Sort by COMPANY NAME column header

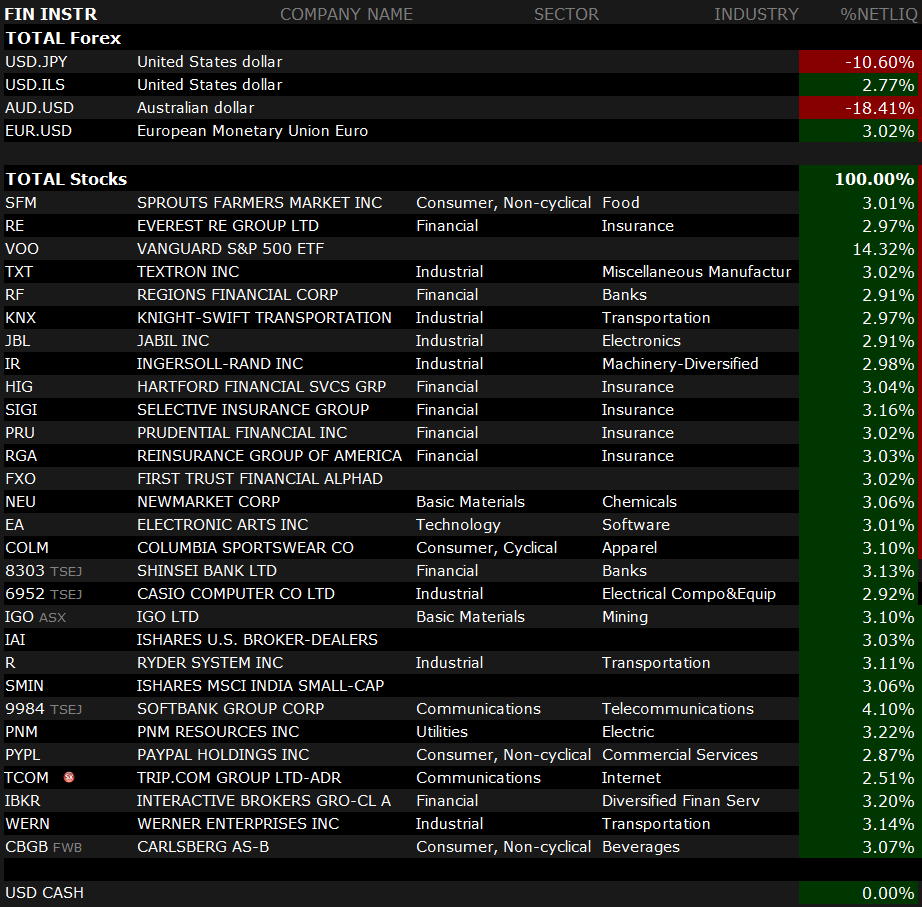(x=346, y=14)
